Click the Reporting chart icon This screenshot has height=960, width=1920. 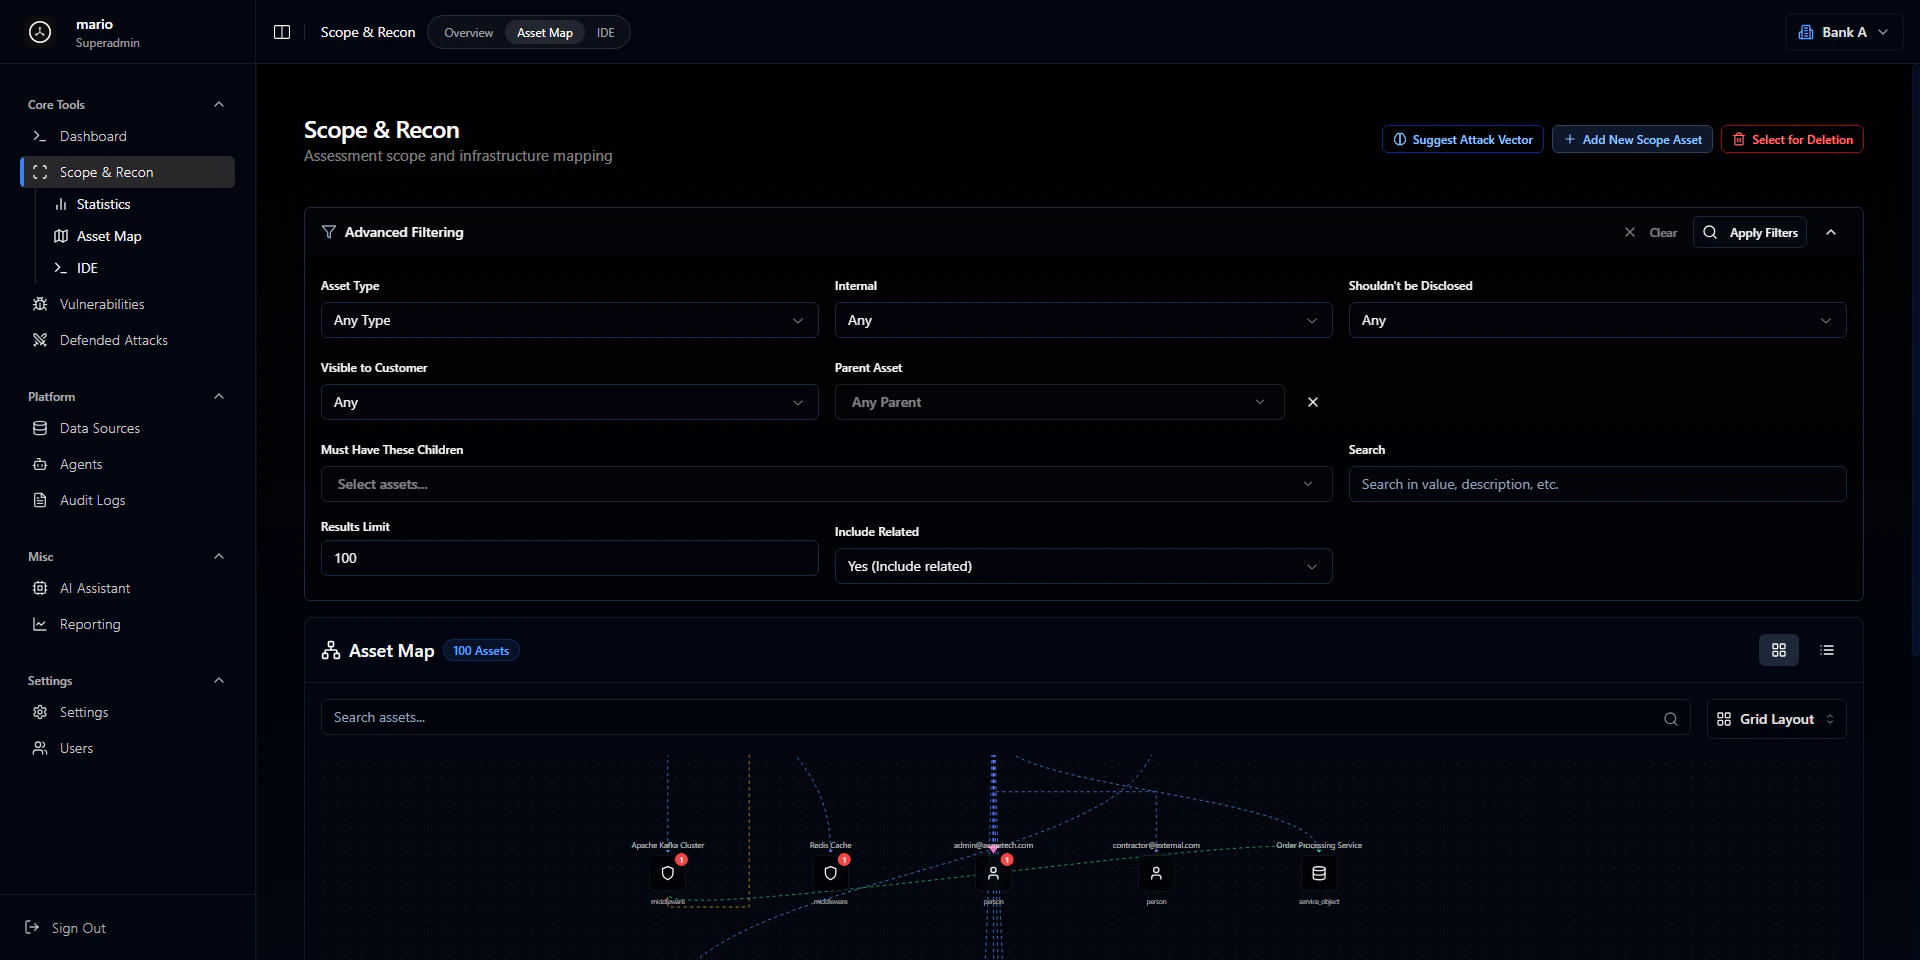point(40,624)
